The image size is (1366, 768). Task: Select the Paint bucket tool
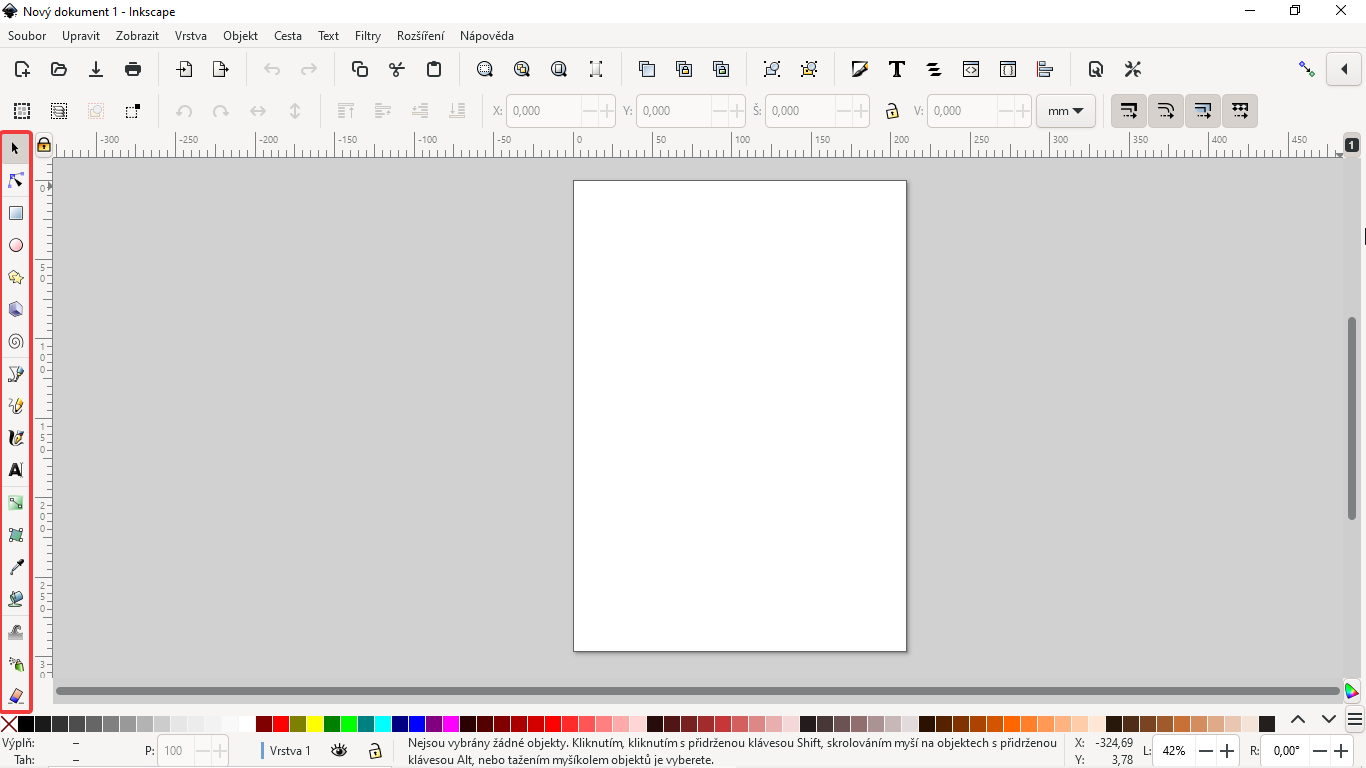(16, 599)
